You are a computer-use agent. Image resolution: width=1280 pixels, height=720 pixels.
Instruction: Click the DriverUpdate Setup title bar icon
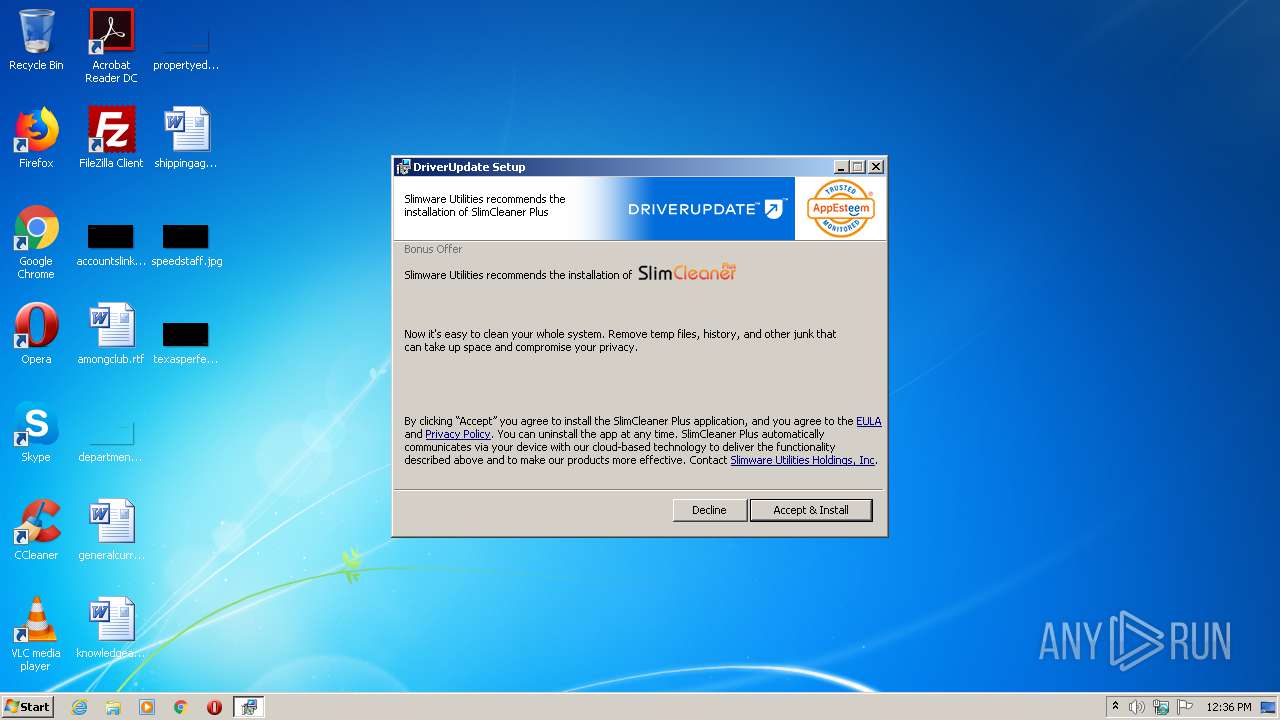403,167
